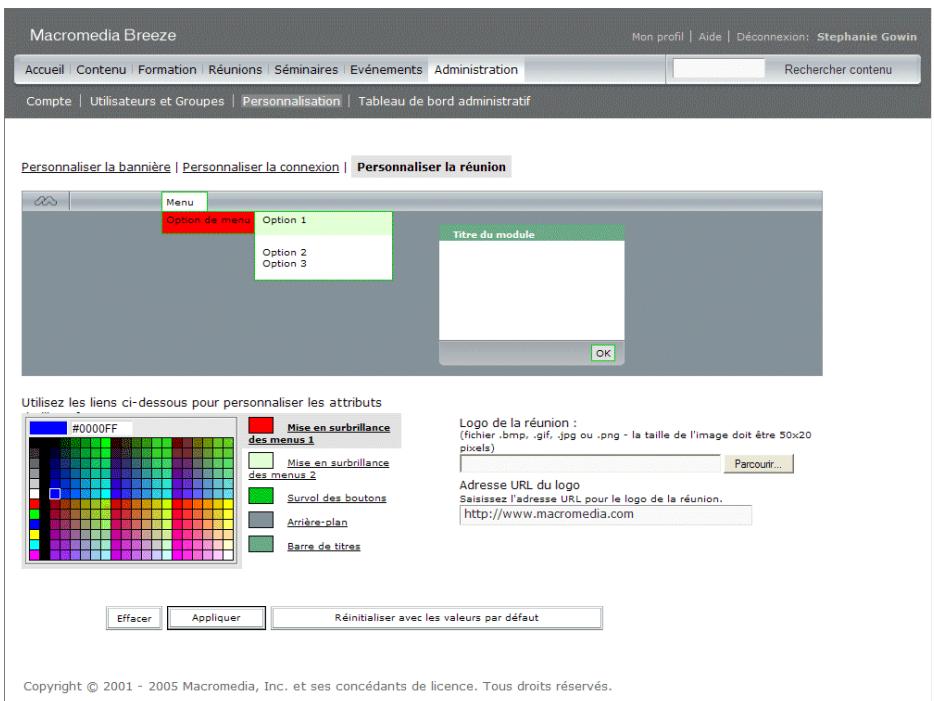
Task: Click the Appliquer button
Action: coord(216,618)
